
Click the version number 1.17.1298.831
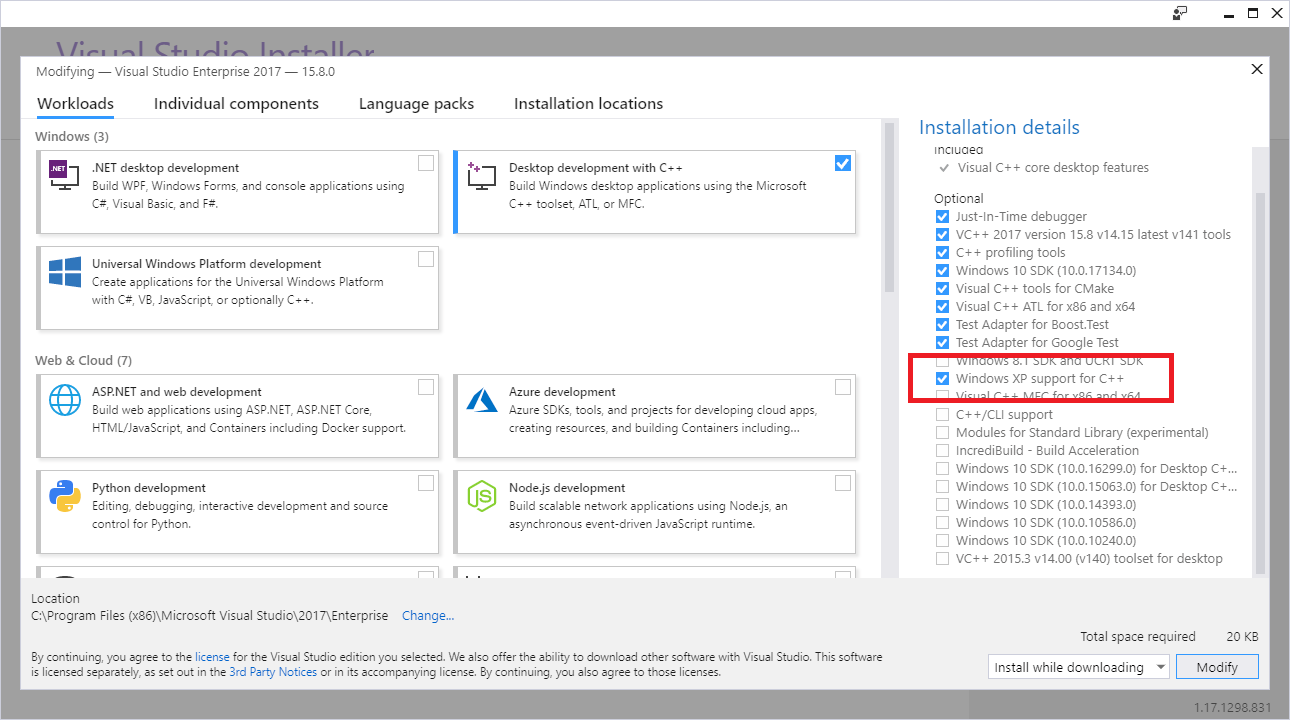coord(1232,707)
